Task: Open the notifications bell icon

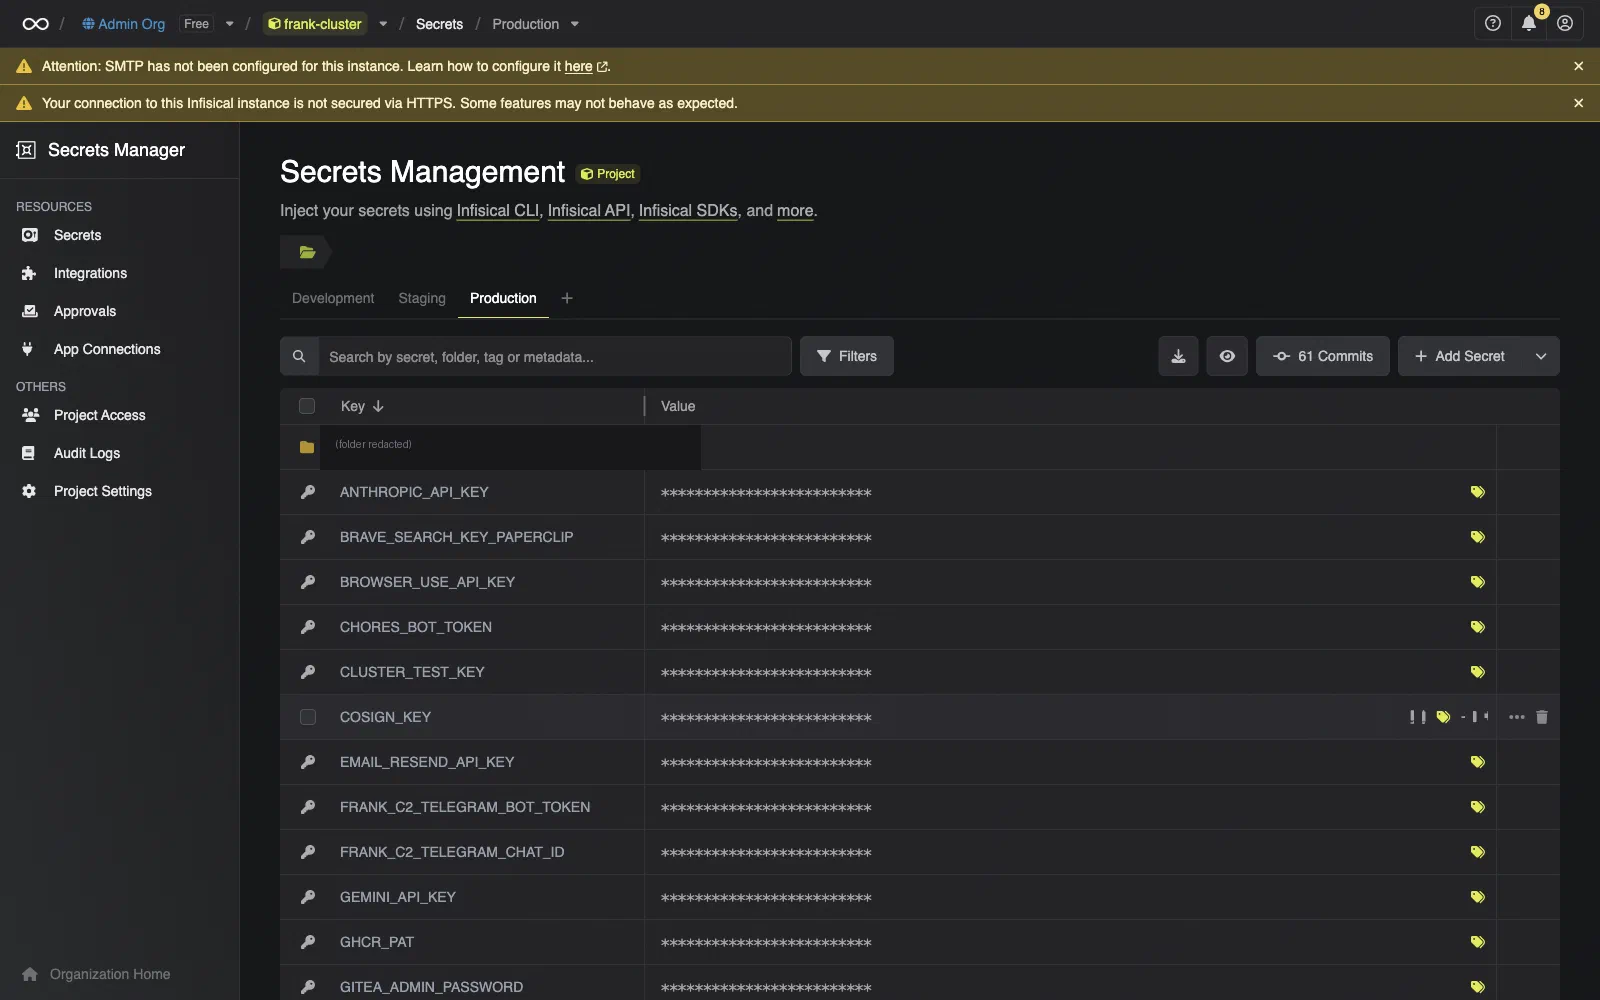Action: coord(1529,24)
